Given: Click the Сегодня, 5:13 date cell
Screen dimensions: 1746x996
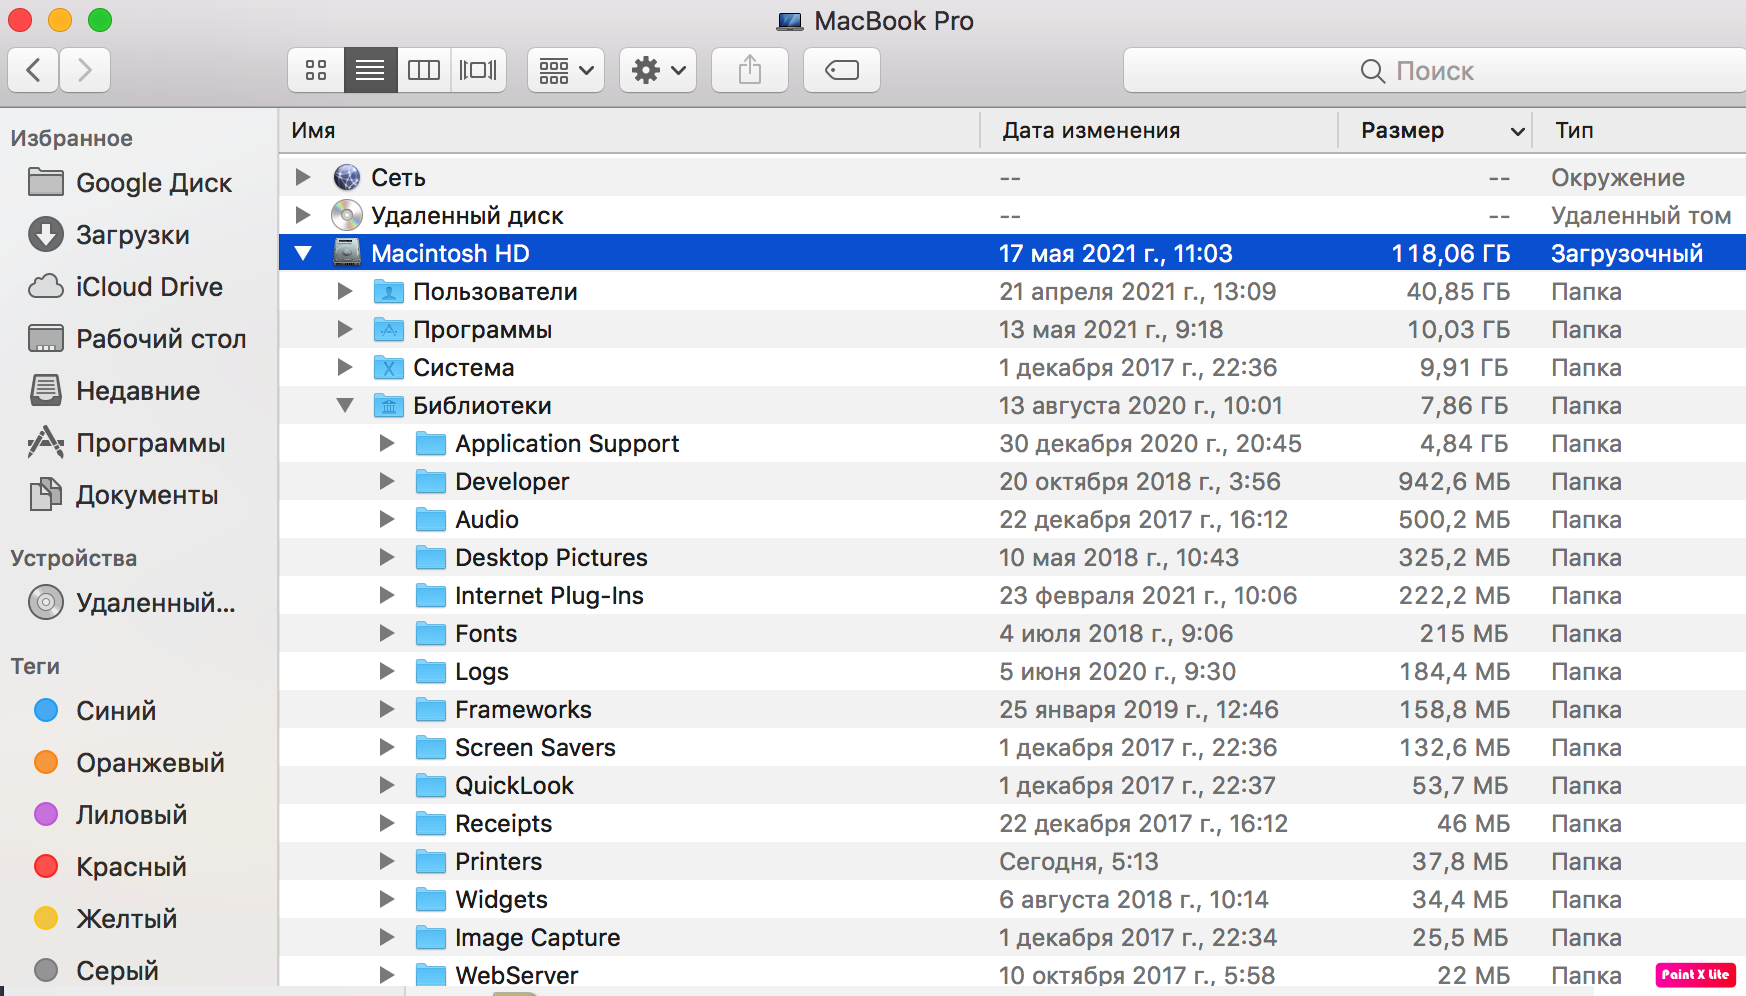Looking at the screenshot, I should tap(1079, 861).
